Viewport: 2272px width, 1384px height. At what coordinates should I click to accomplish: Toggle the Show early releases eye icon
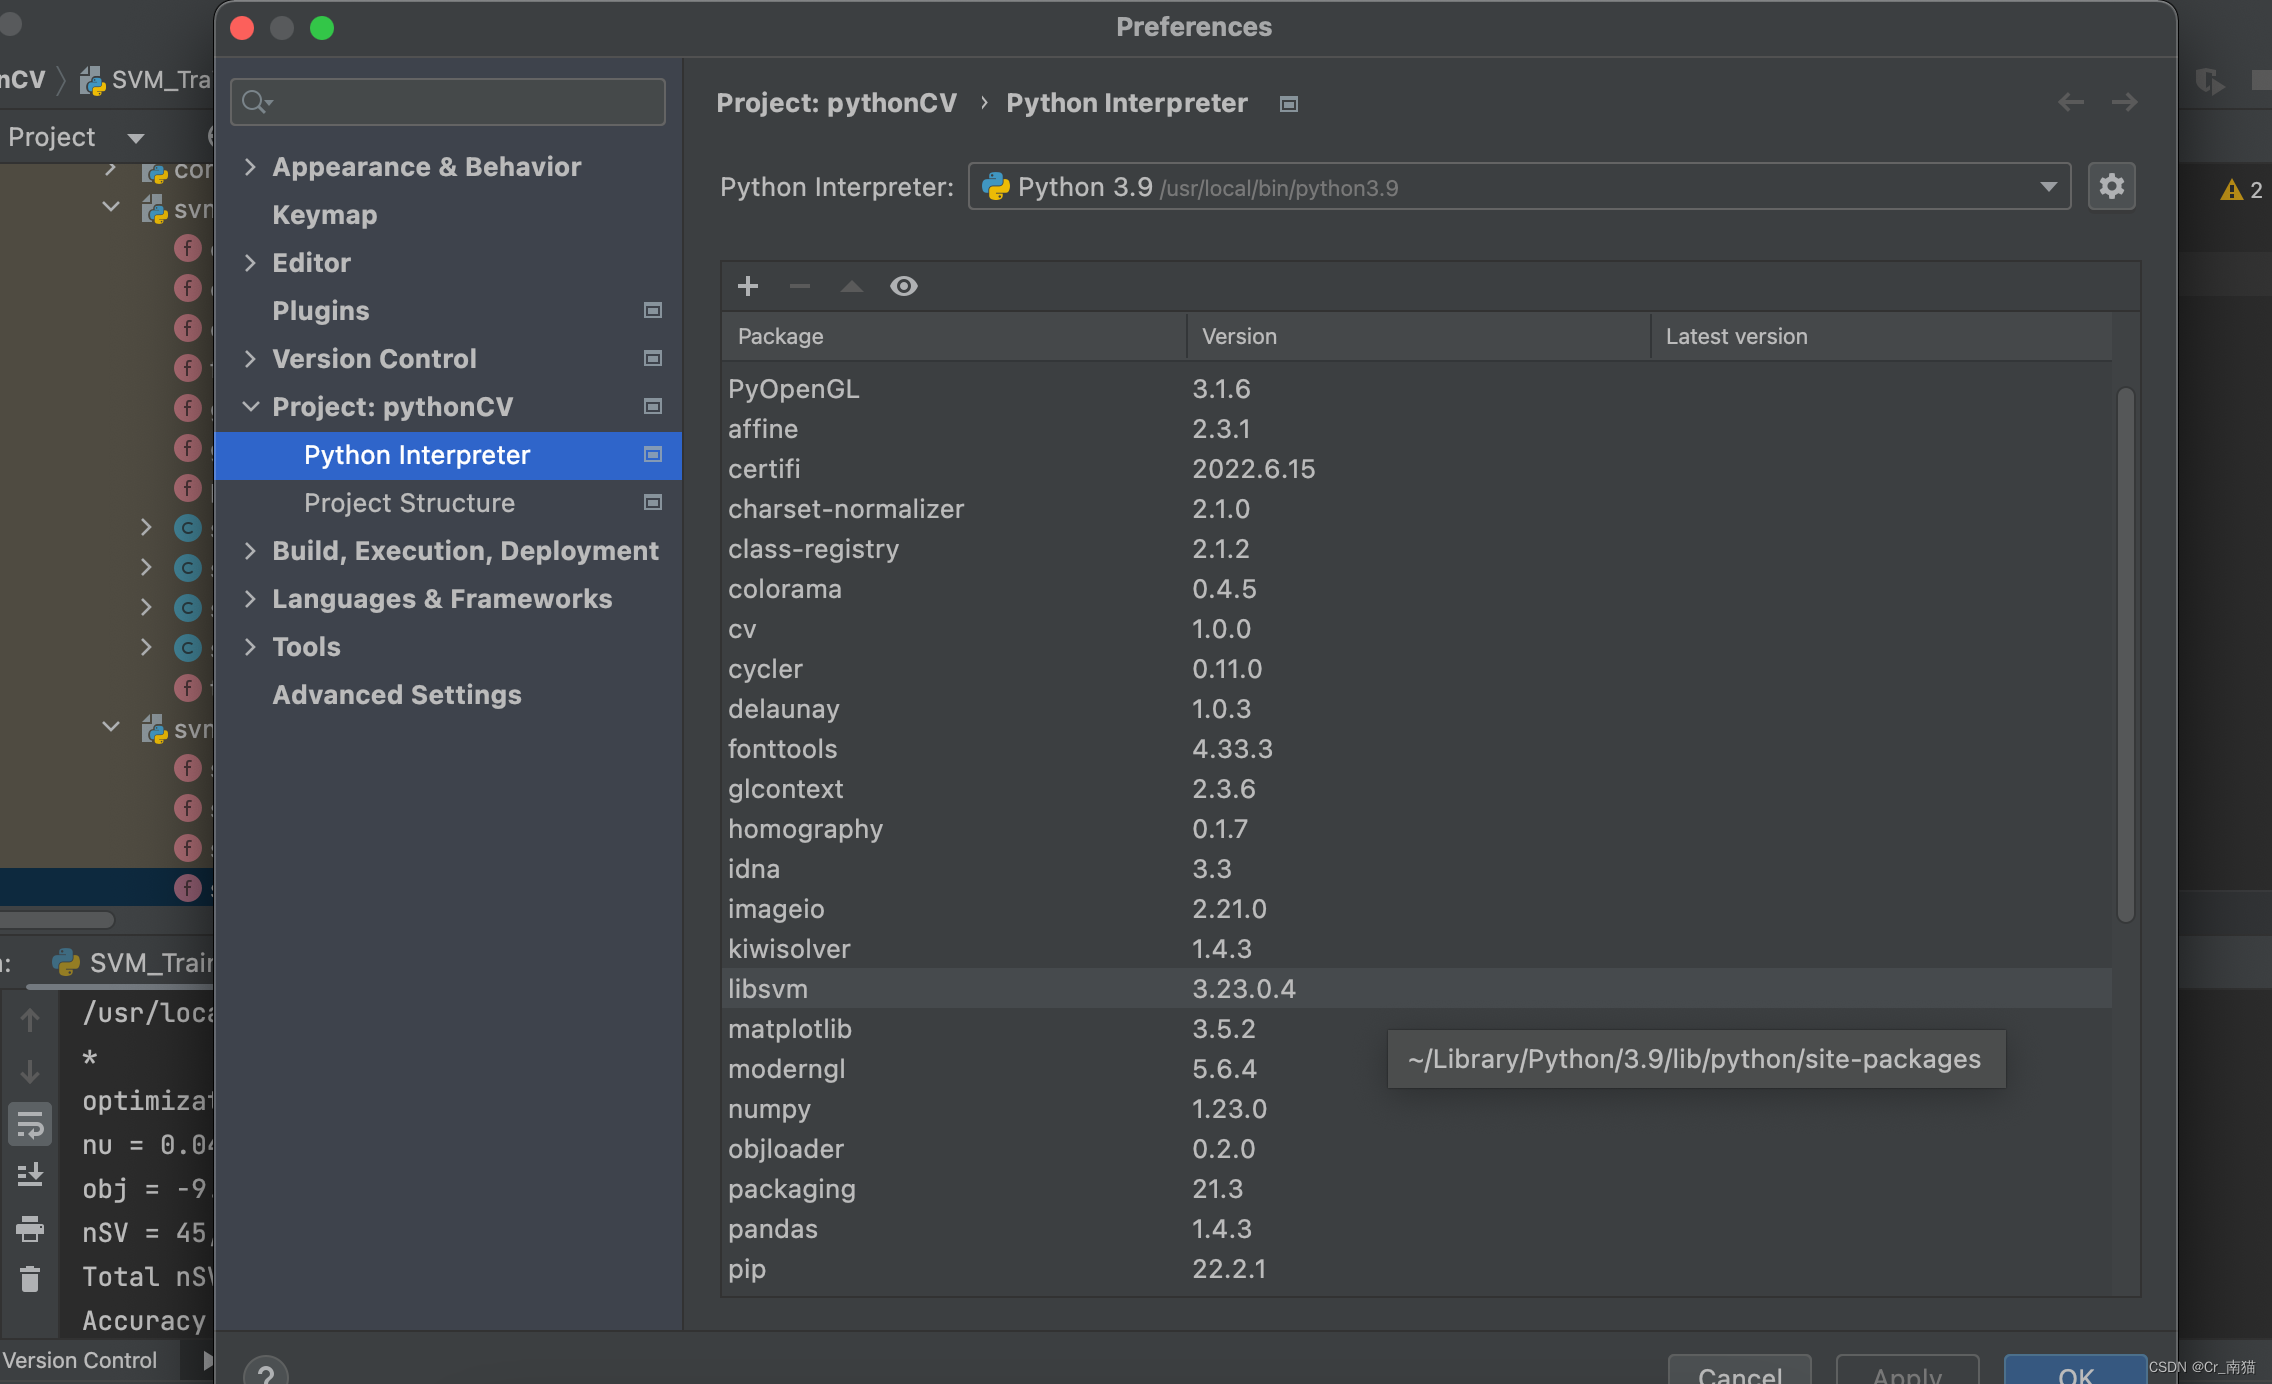click(903, 287)
